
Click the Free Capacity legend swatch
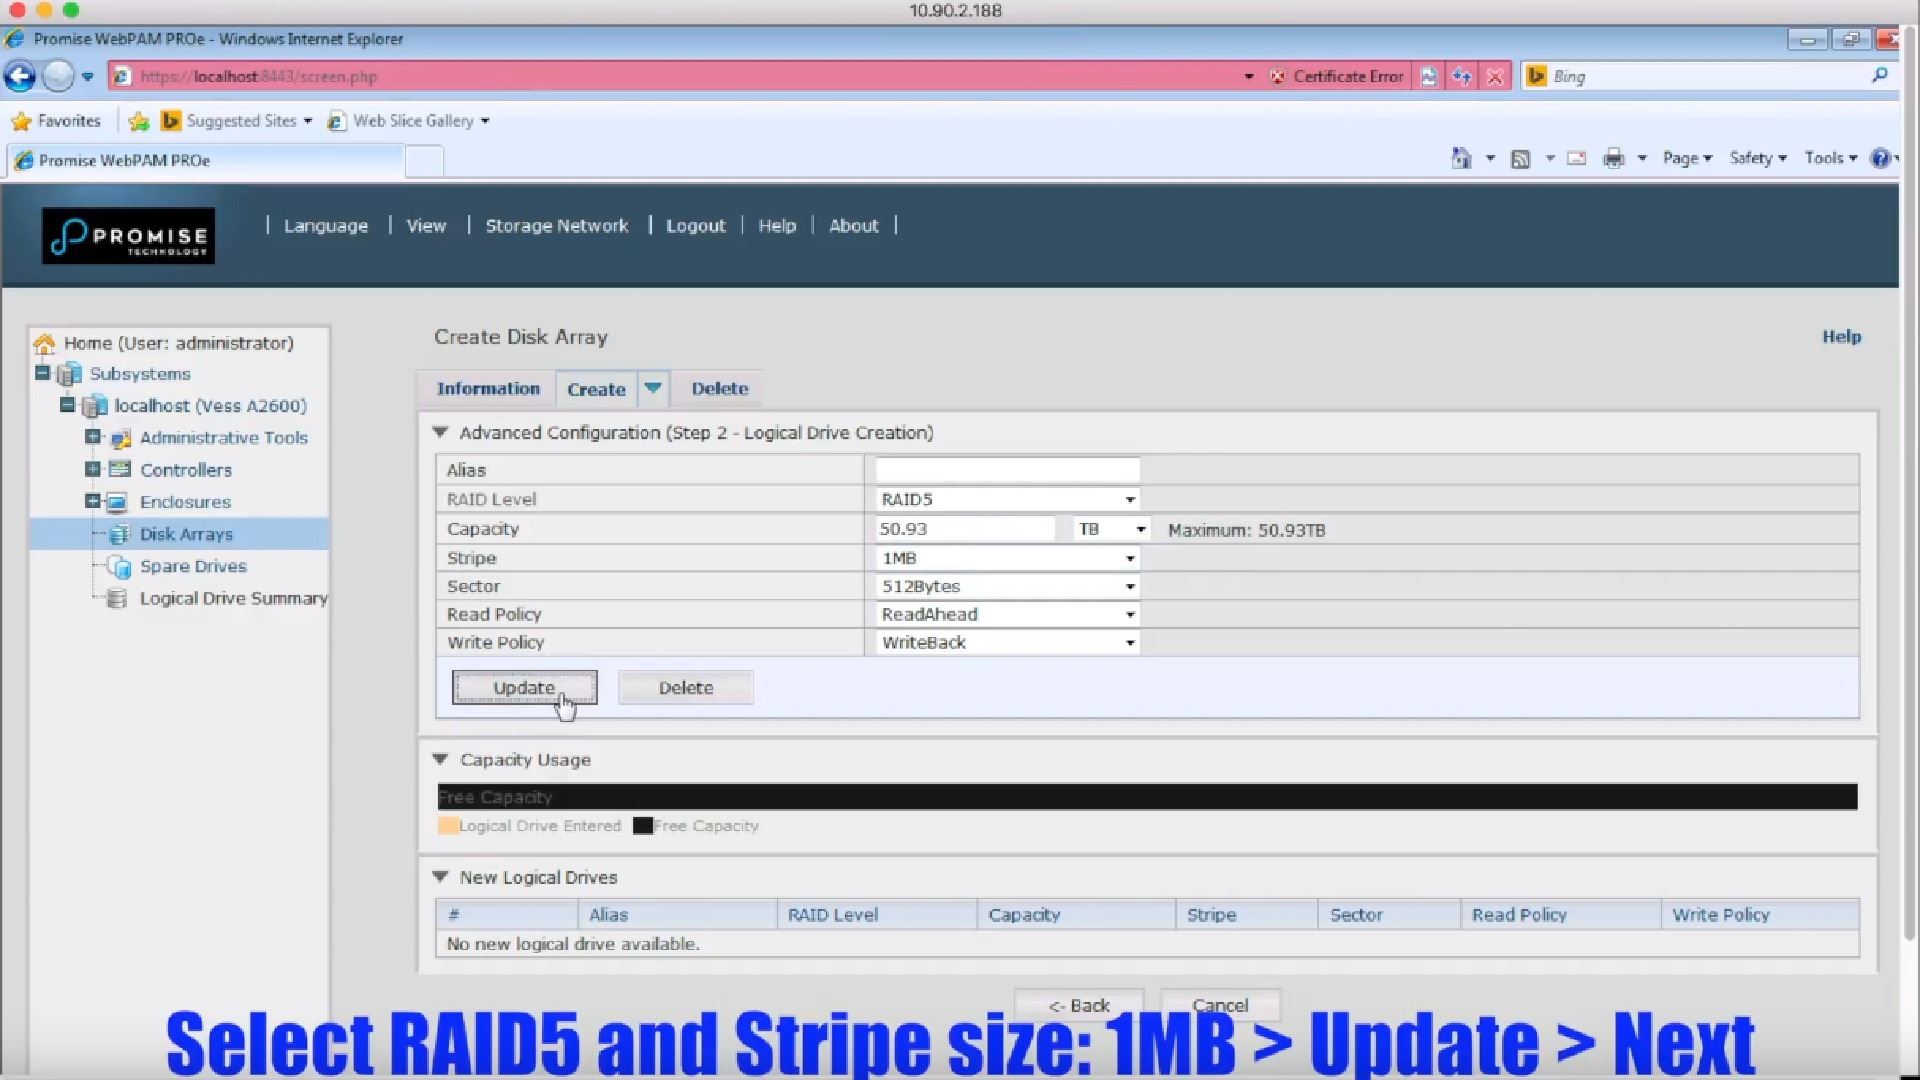(643, 826)
